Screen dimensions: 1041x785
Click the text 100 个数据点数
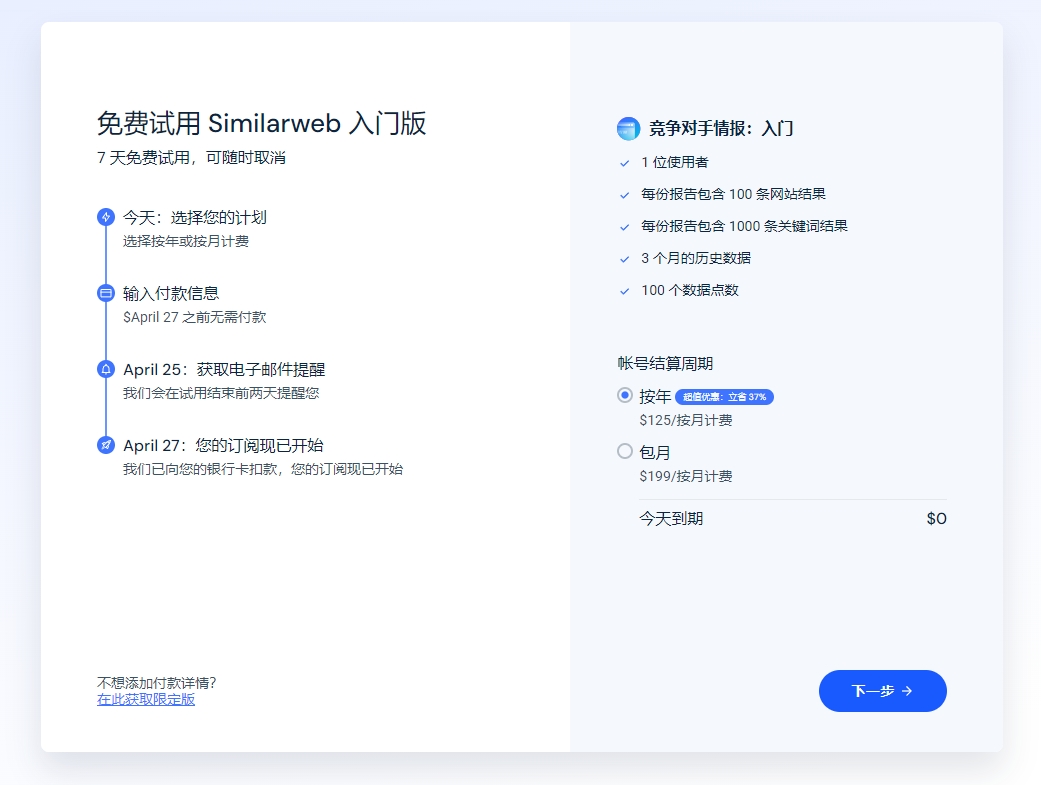point(690,290)
